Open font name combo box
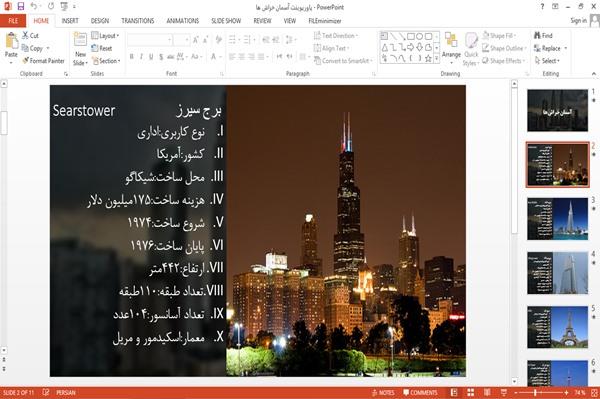600x399 pixels. pos(150,39)
